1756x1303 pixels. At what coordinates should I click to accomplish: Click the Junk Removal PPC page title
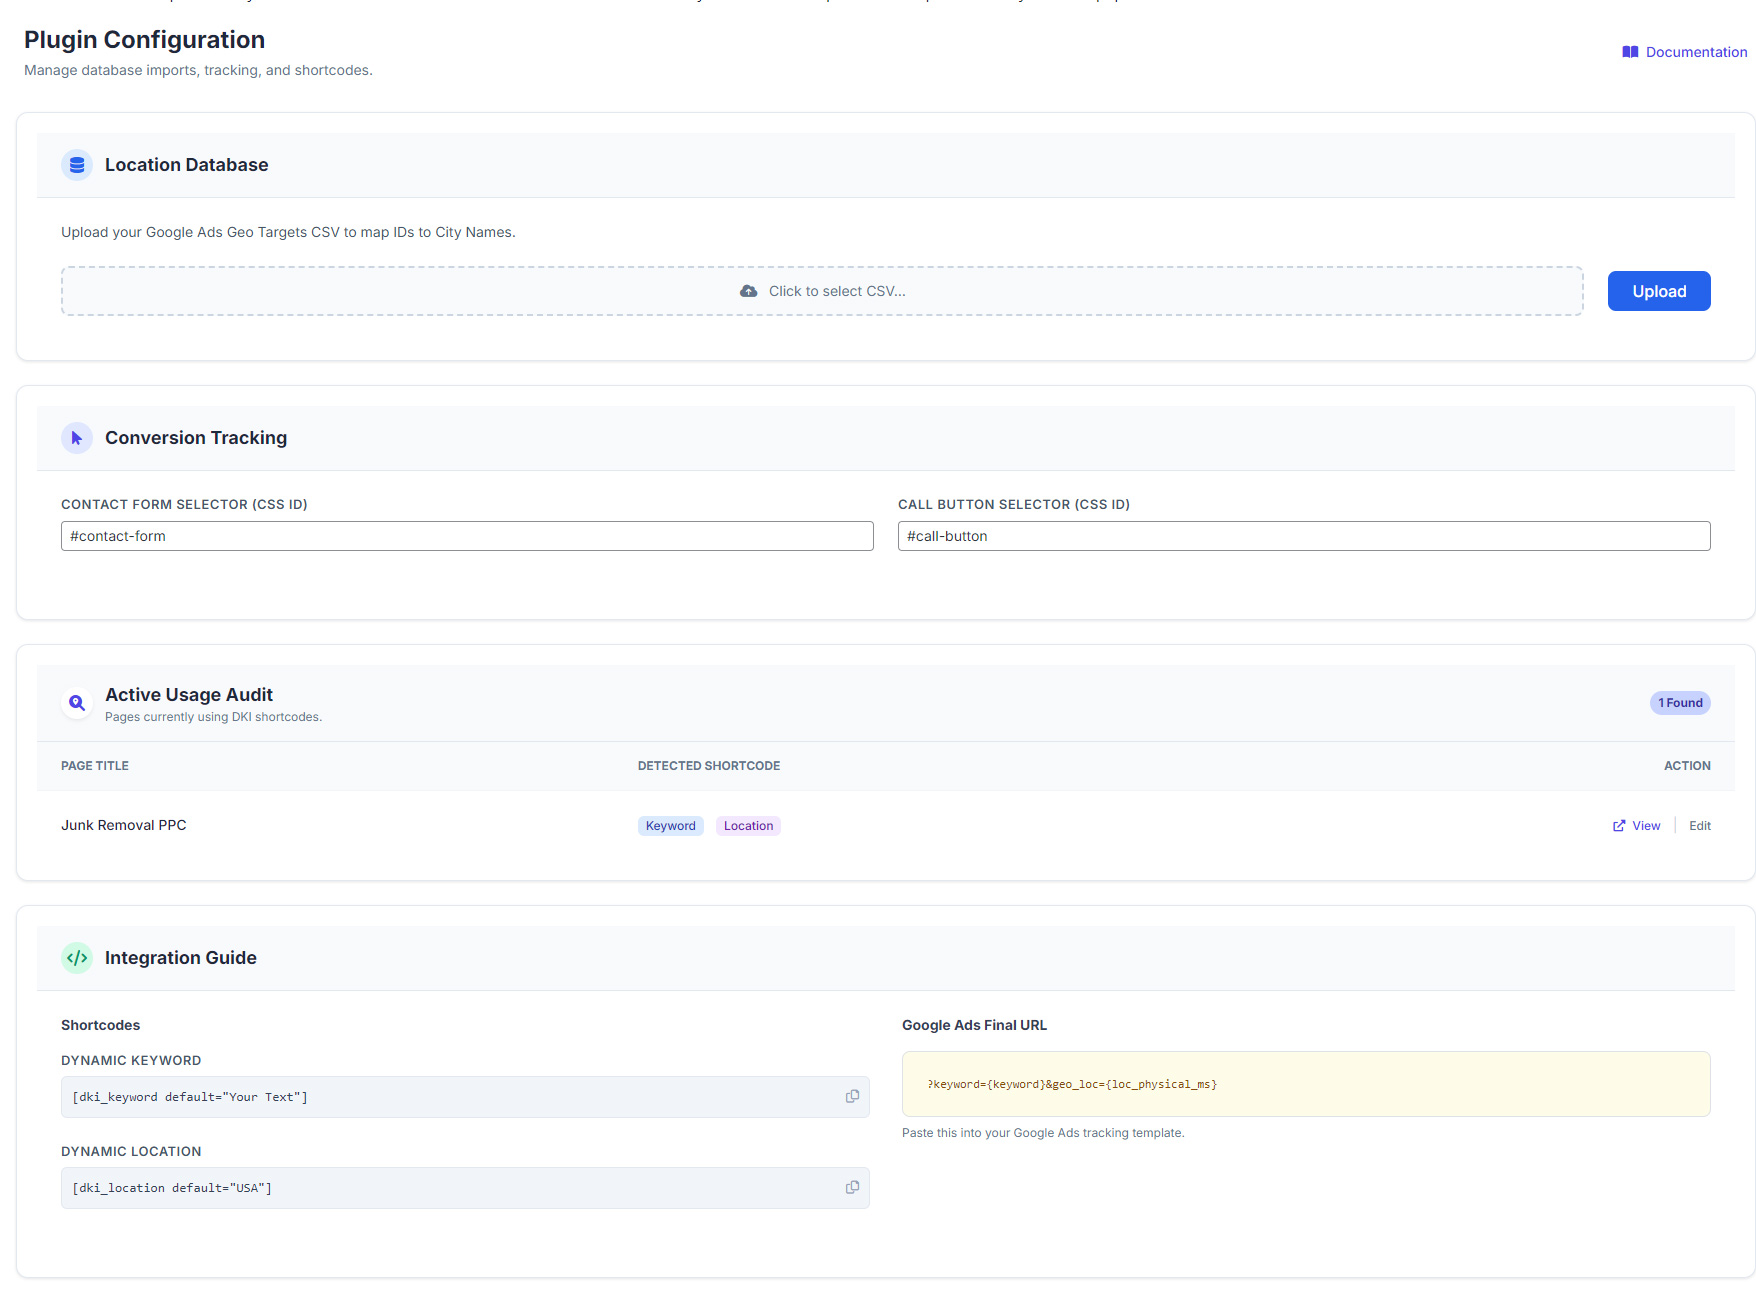point(124,825)
